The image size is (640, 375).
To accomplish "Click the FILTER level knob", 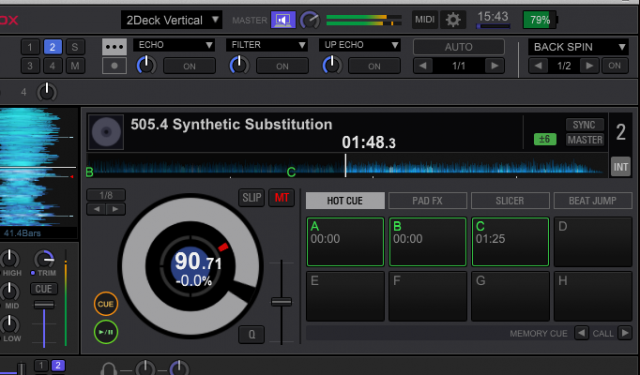I will pos(239,65).
